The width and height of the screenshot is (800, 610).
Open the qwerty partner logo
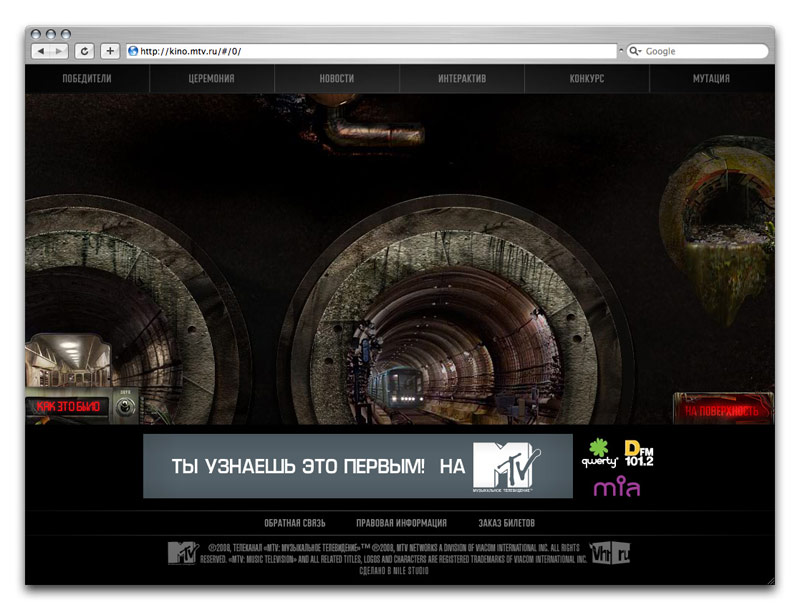599,453
